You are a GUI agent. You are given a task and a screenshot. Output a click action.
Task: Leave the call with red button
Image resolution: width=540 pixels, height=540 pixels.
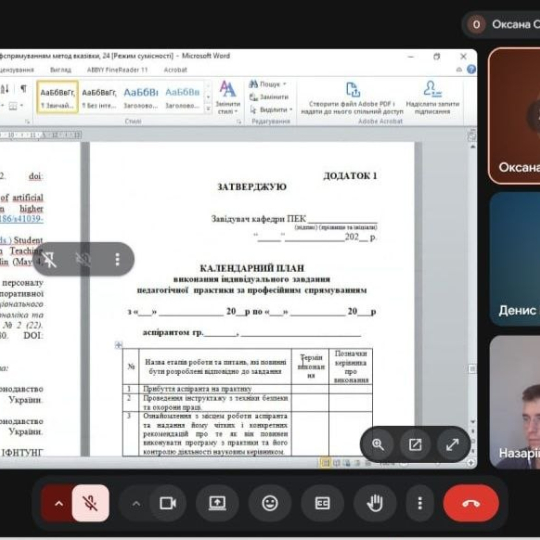[471, 503]
